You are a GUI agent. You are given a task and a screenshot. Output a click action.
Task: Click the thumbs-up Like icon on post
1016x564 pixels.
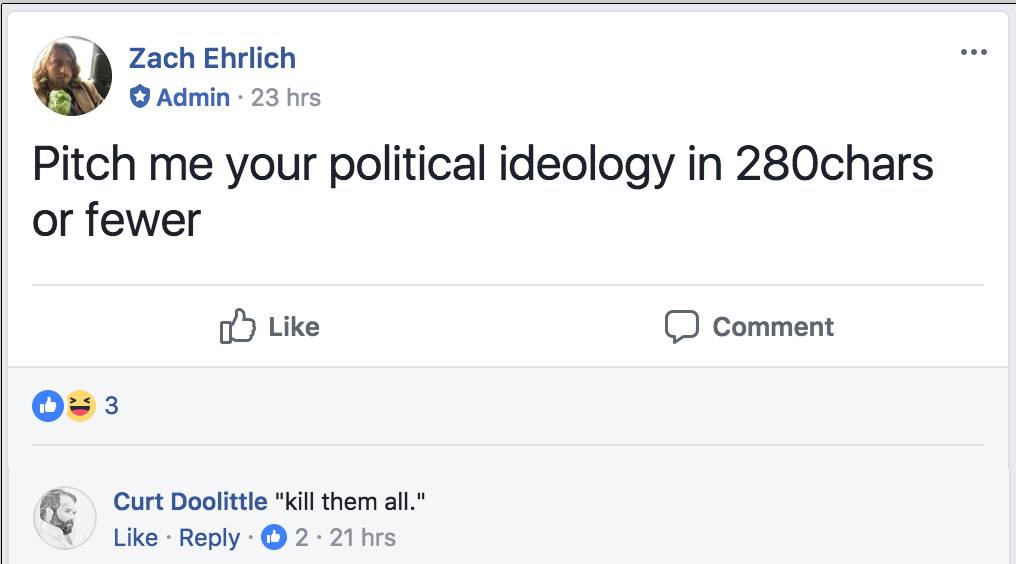[x=237, y=326]
